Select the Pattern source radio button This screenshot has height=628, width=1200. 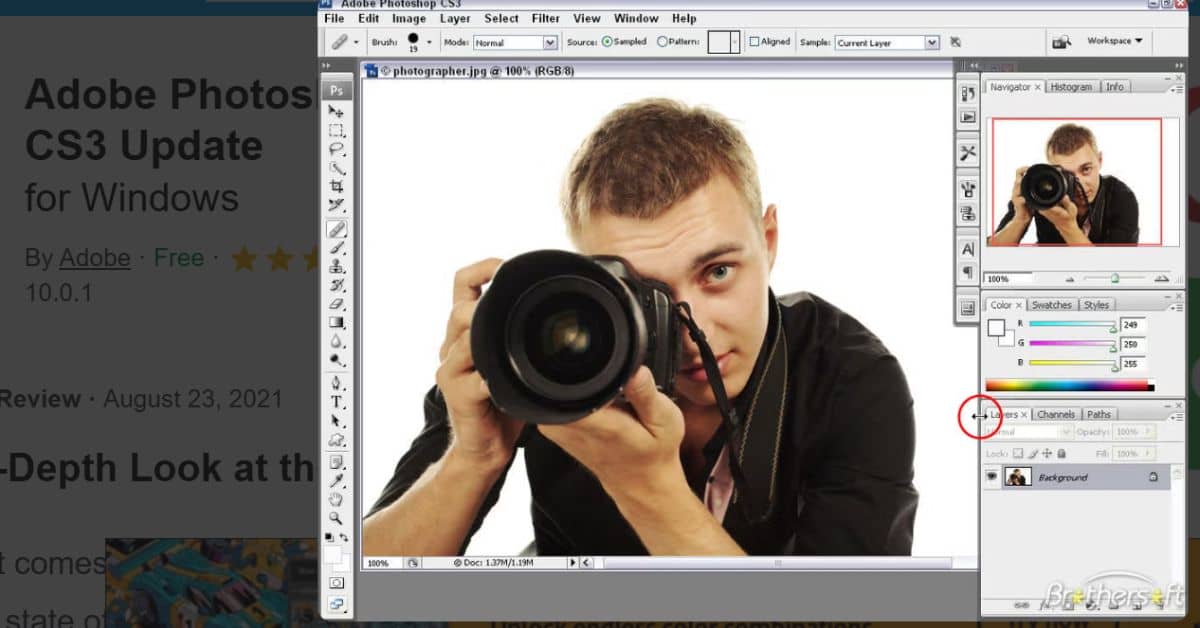pyautogui.click(x=662, y=42)
